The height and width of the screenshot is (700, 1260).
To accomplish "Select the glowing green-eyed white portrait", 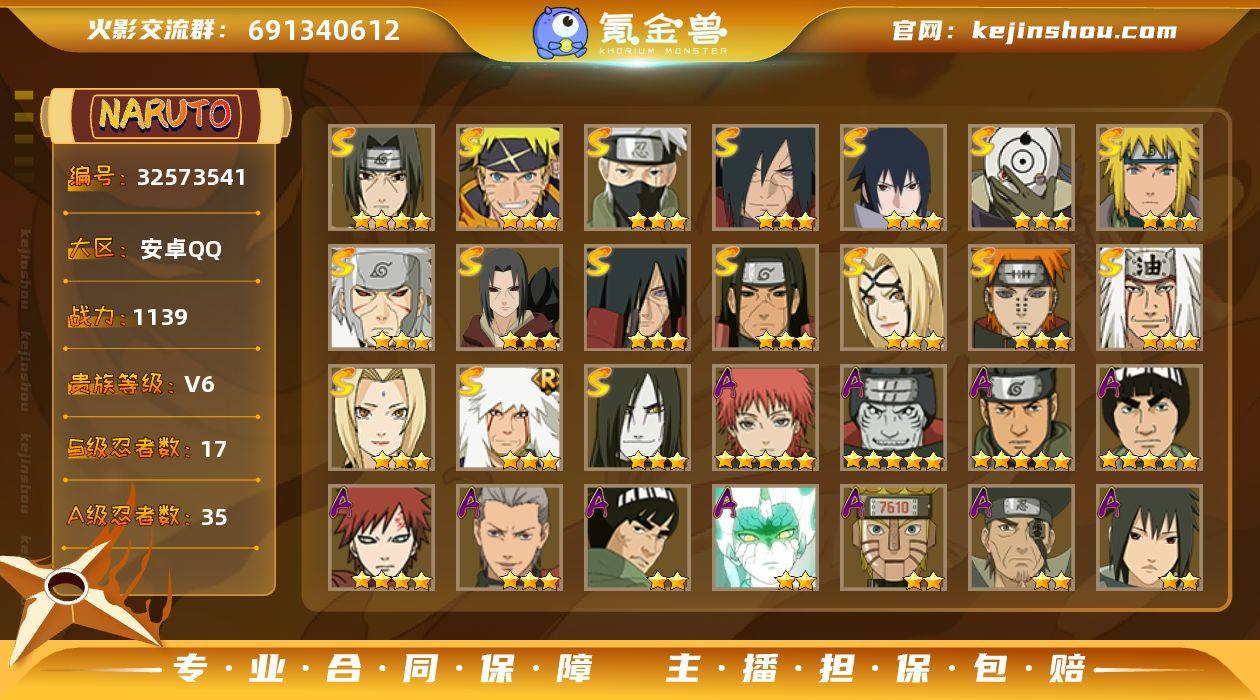I will point(765,537).
